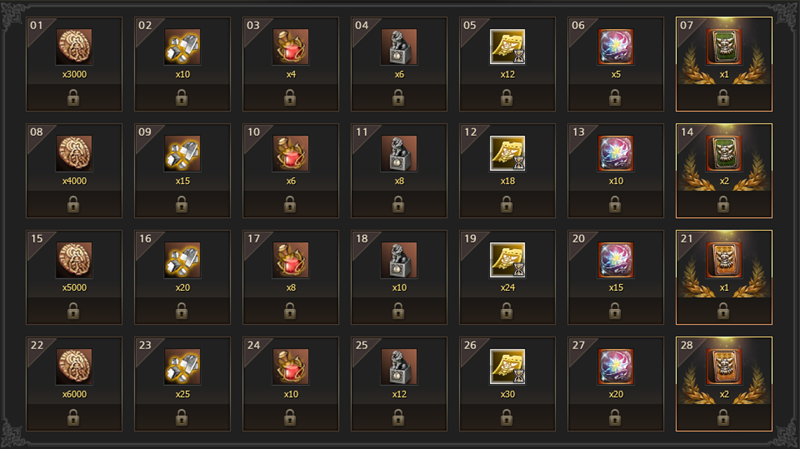The image size is (800, 449).
Task: Click the padlock under day 14 reward
Action: coord(723,205)
